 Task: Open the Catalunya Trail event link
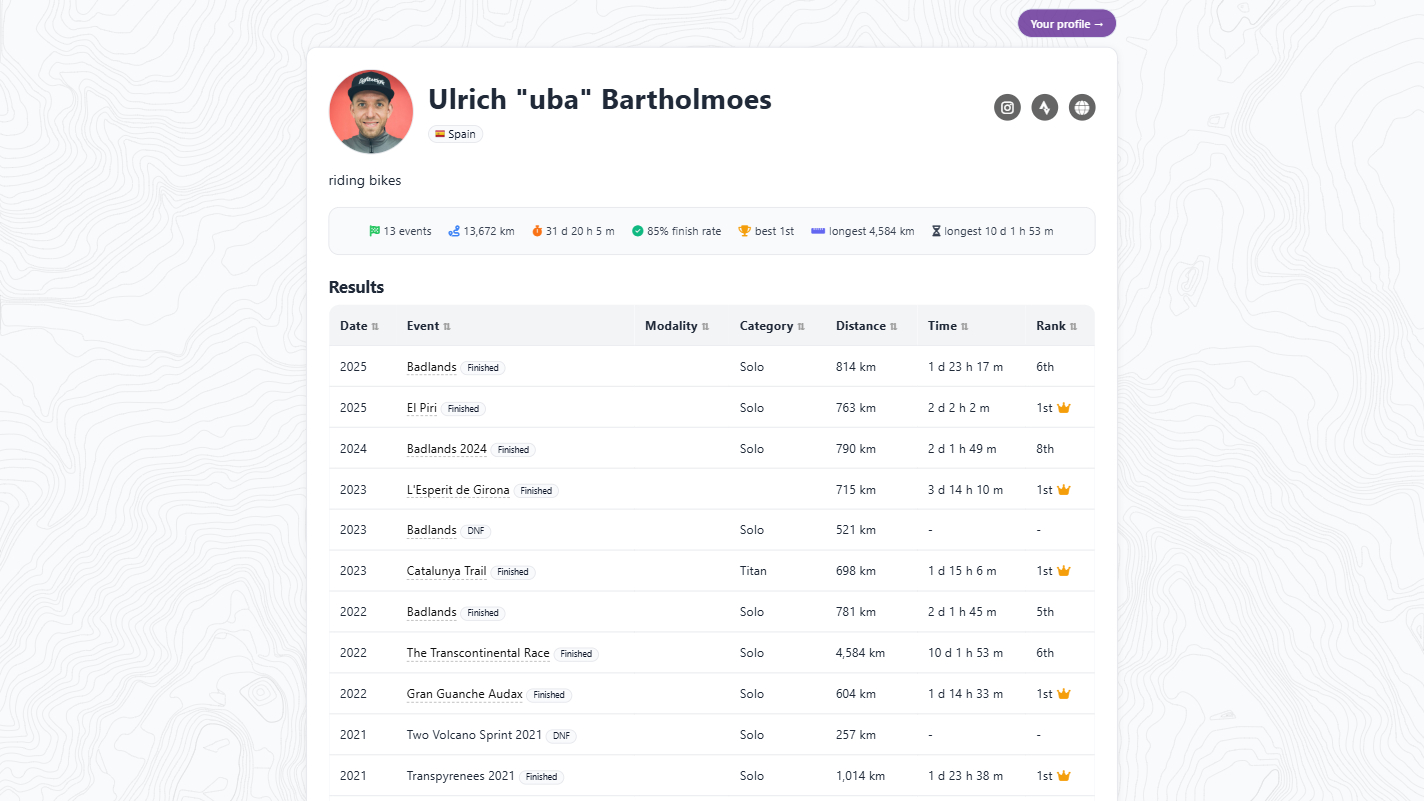446,571
